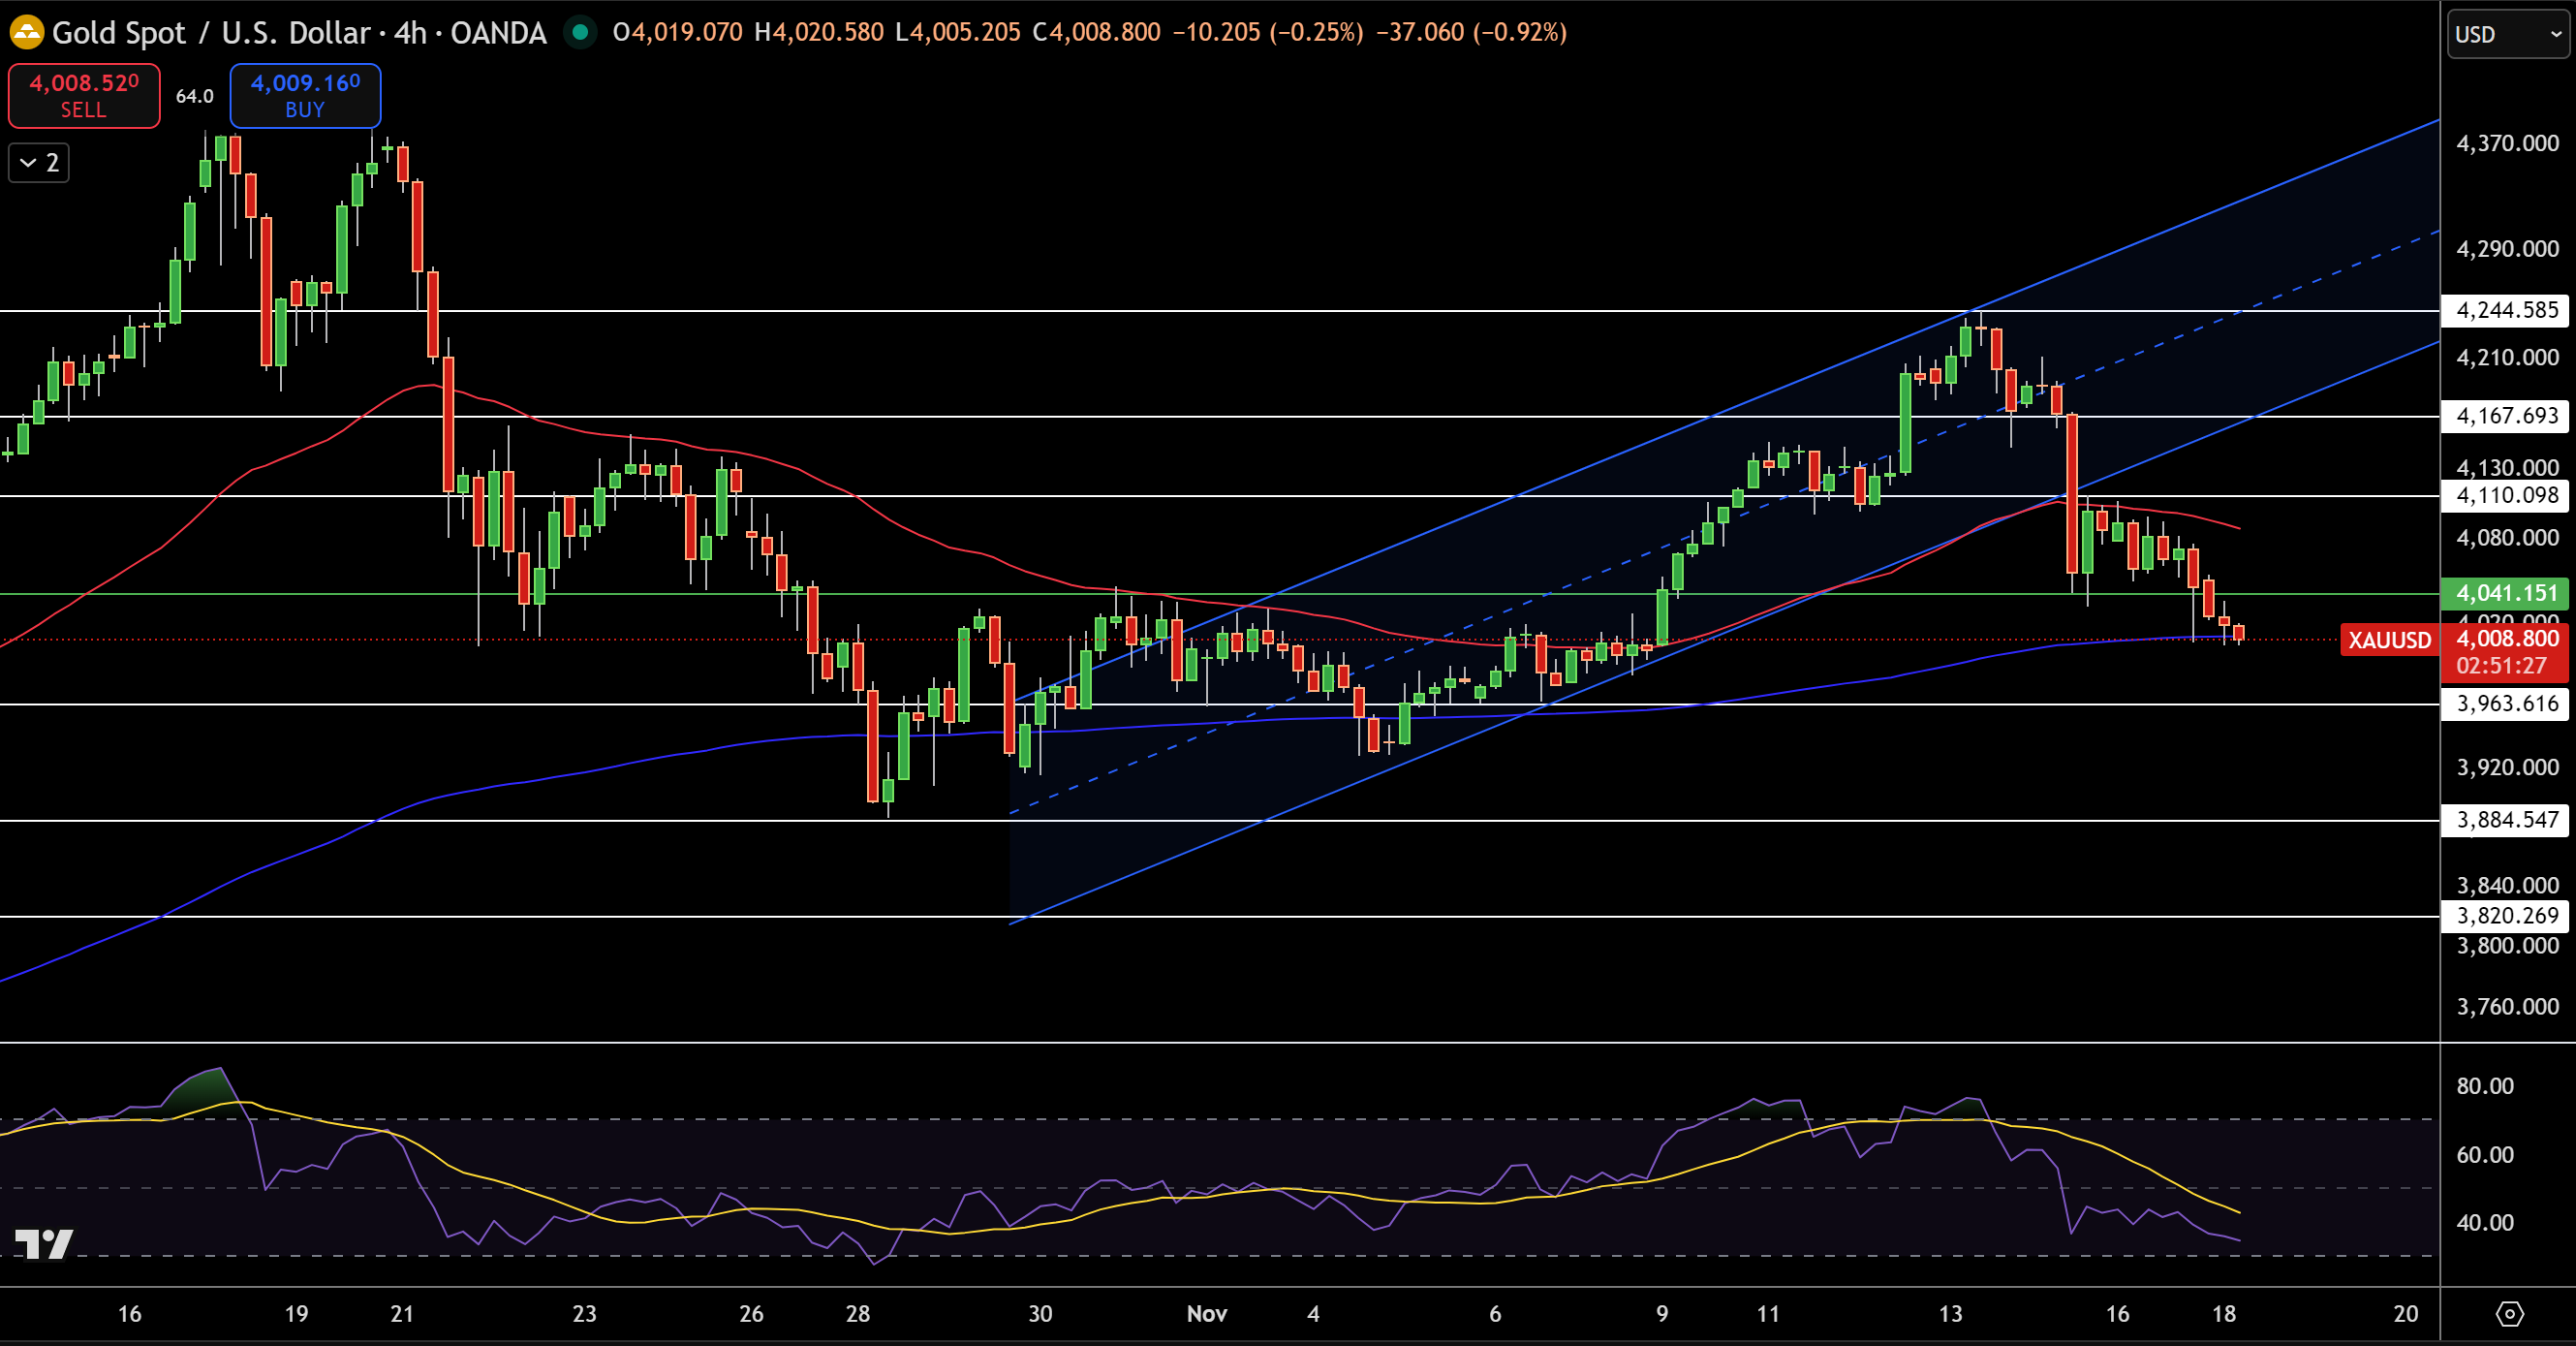The height and width of the screenshot is (1346, 2576).
Task: Open symbol search via Gold Spot / U.S. Dollar title
Action: coord(210,32)
